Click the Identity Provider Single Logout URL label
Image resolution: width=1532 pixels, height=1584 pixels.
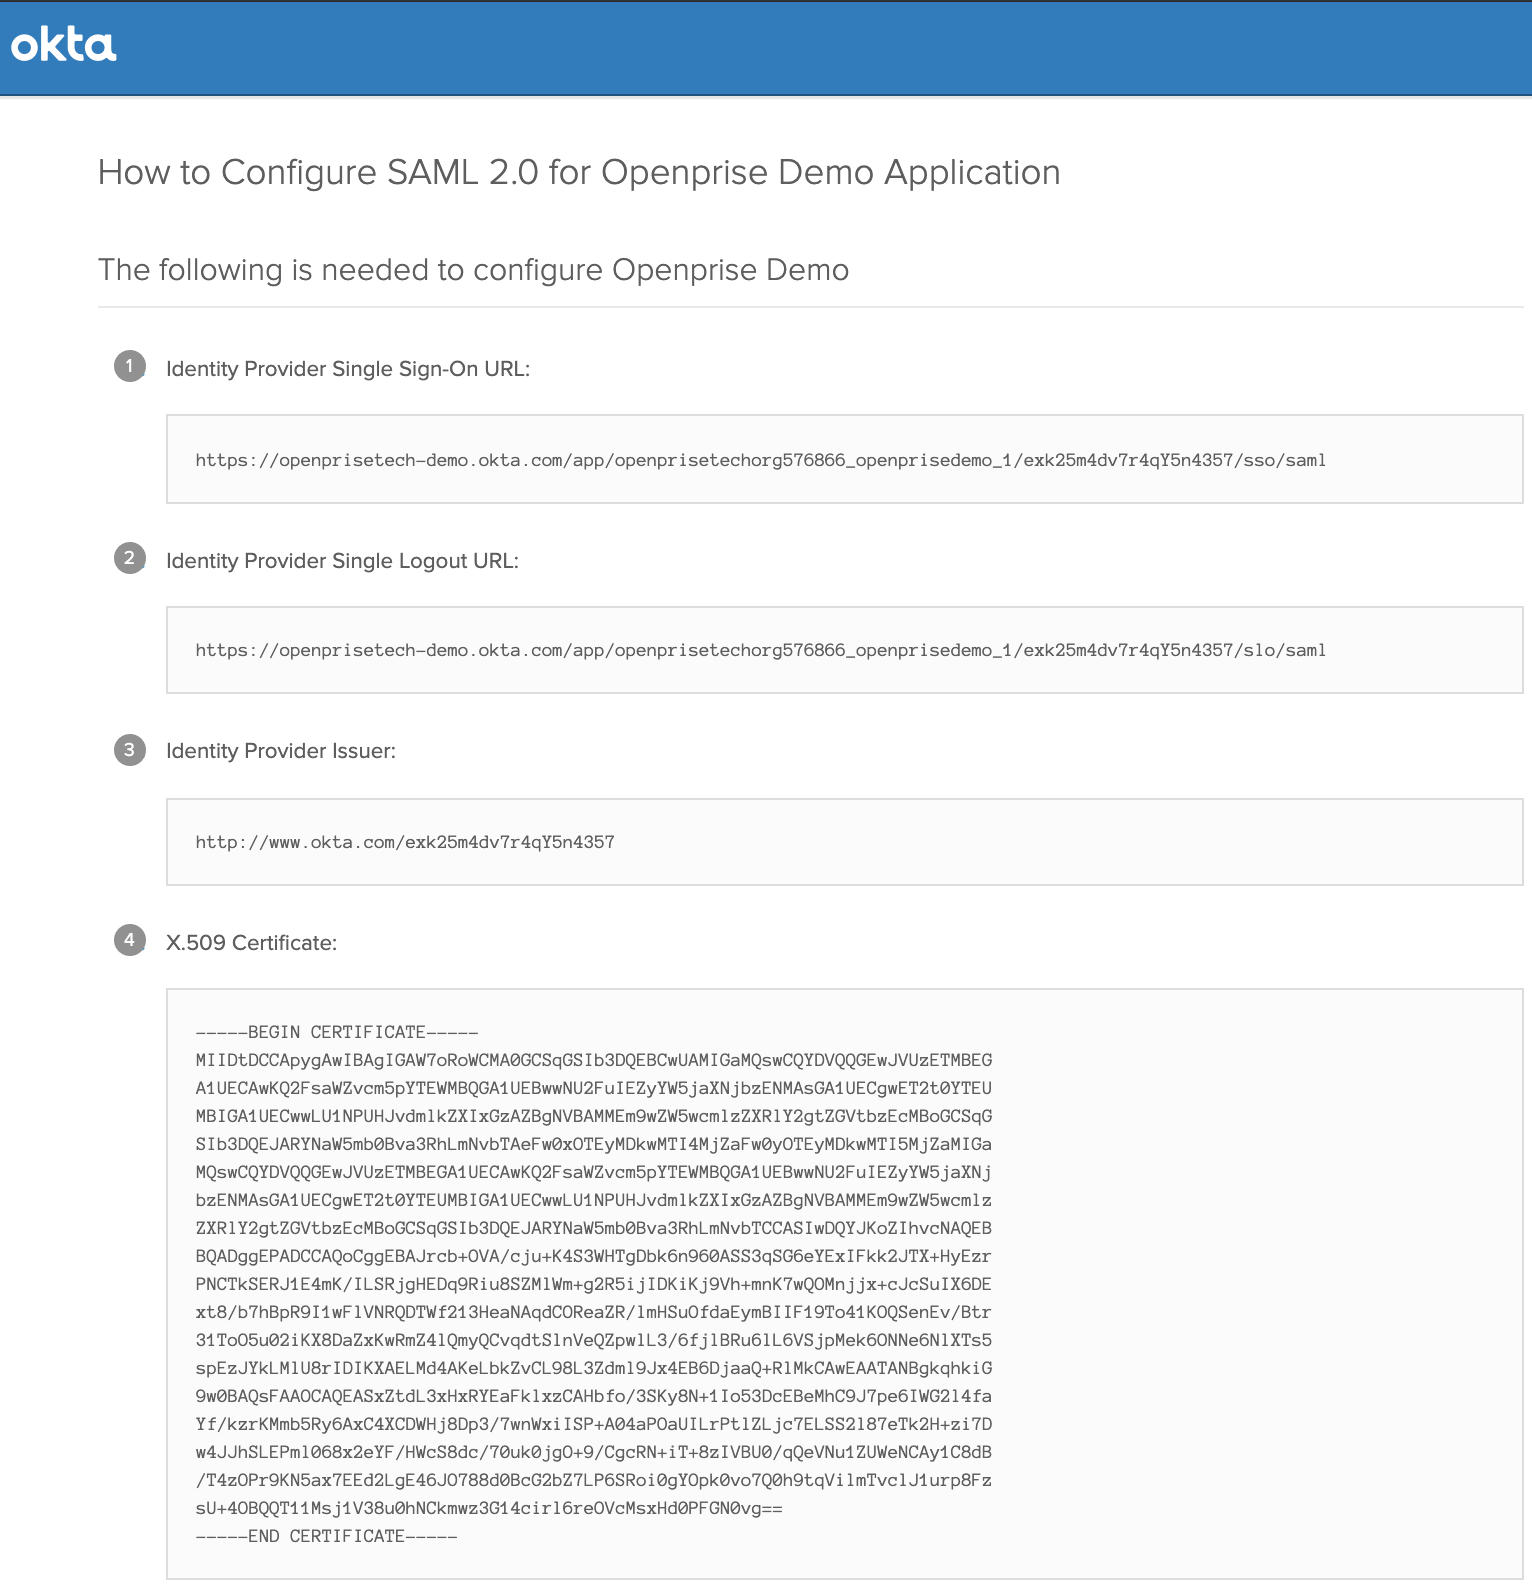pyautogui.click(x=342, y=561)
